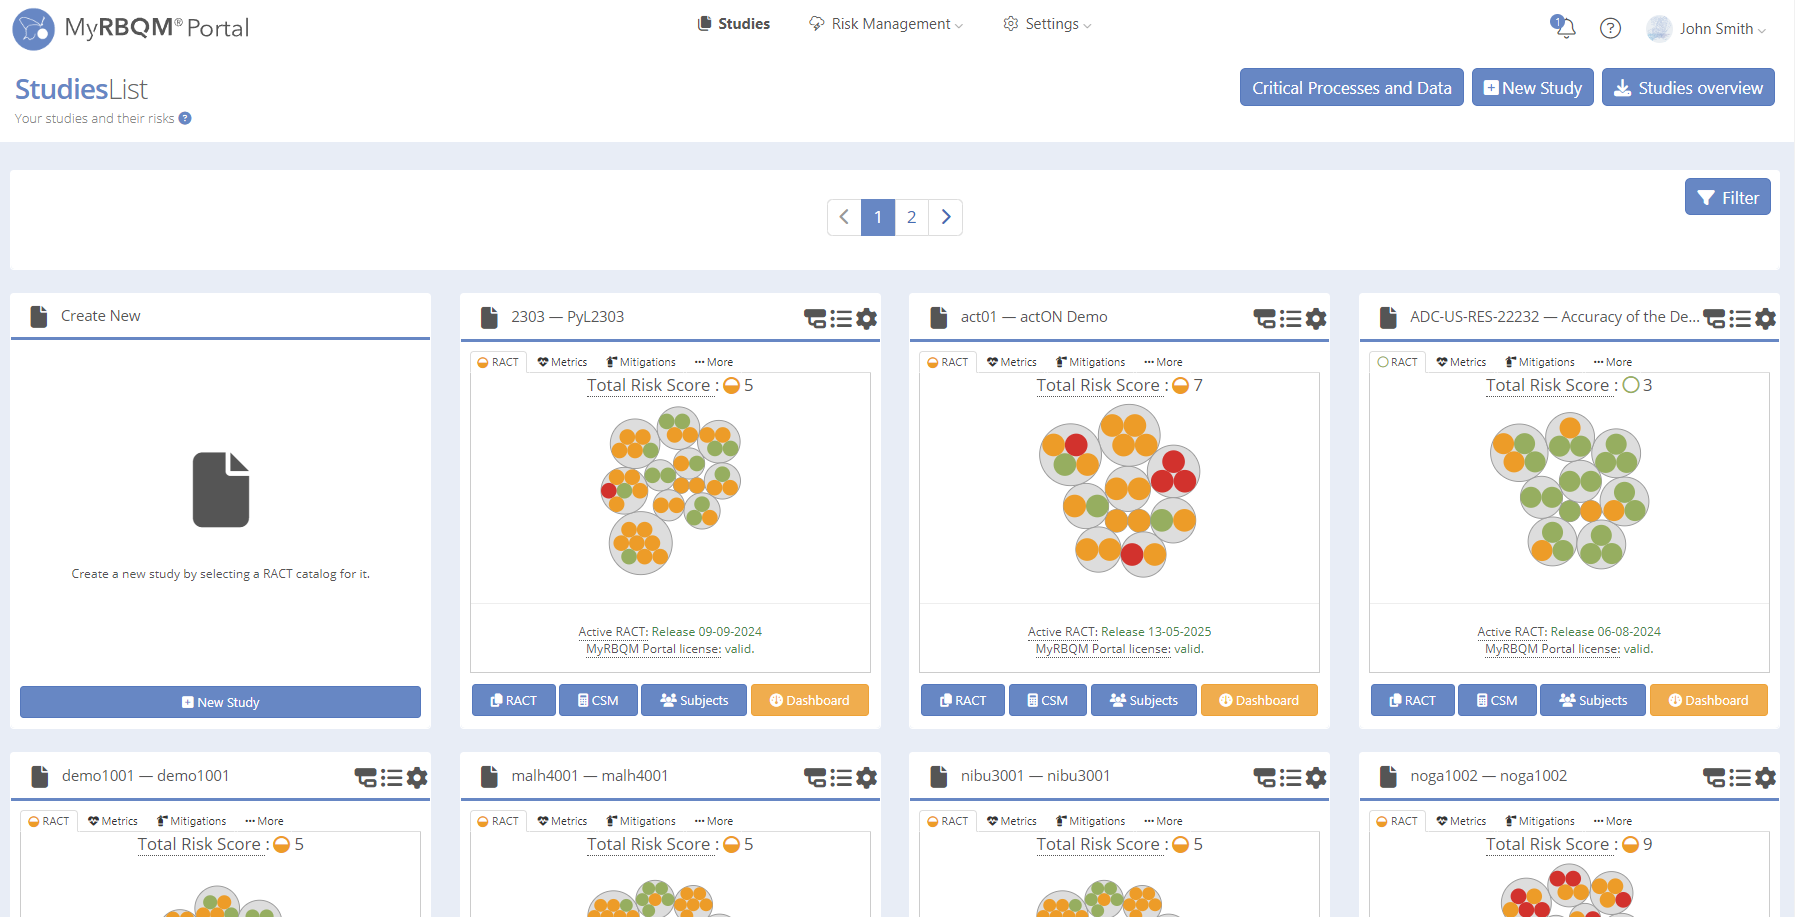1795x917 pixels.
Task: Switch to the Metrics tab on 2303 card
Action: (x=562, y=362)
